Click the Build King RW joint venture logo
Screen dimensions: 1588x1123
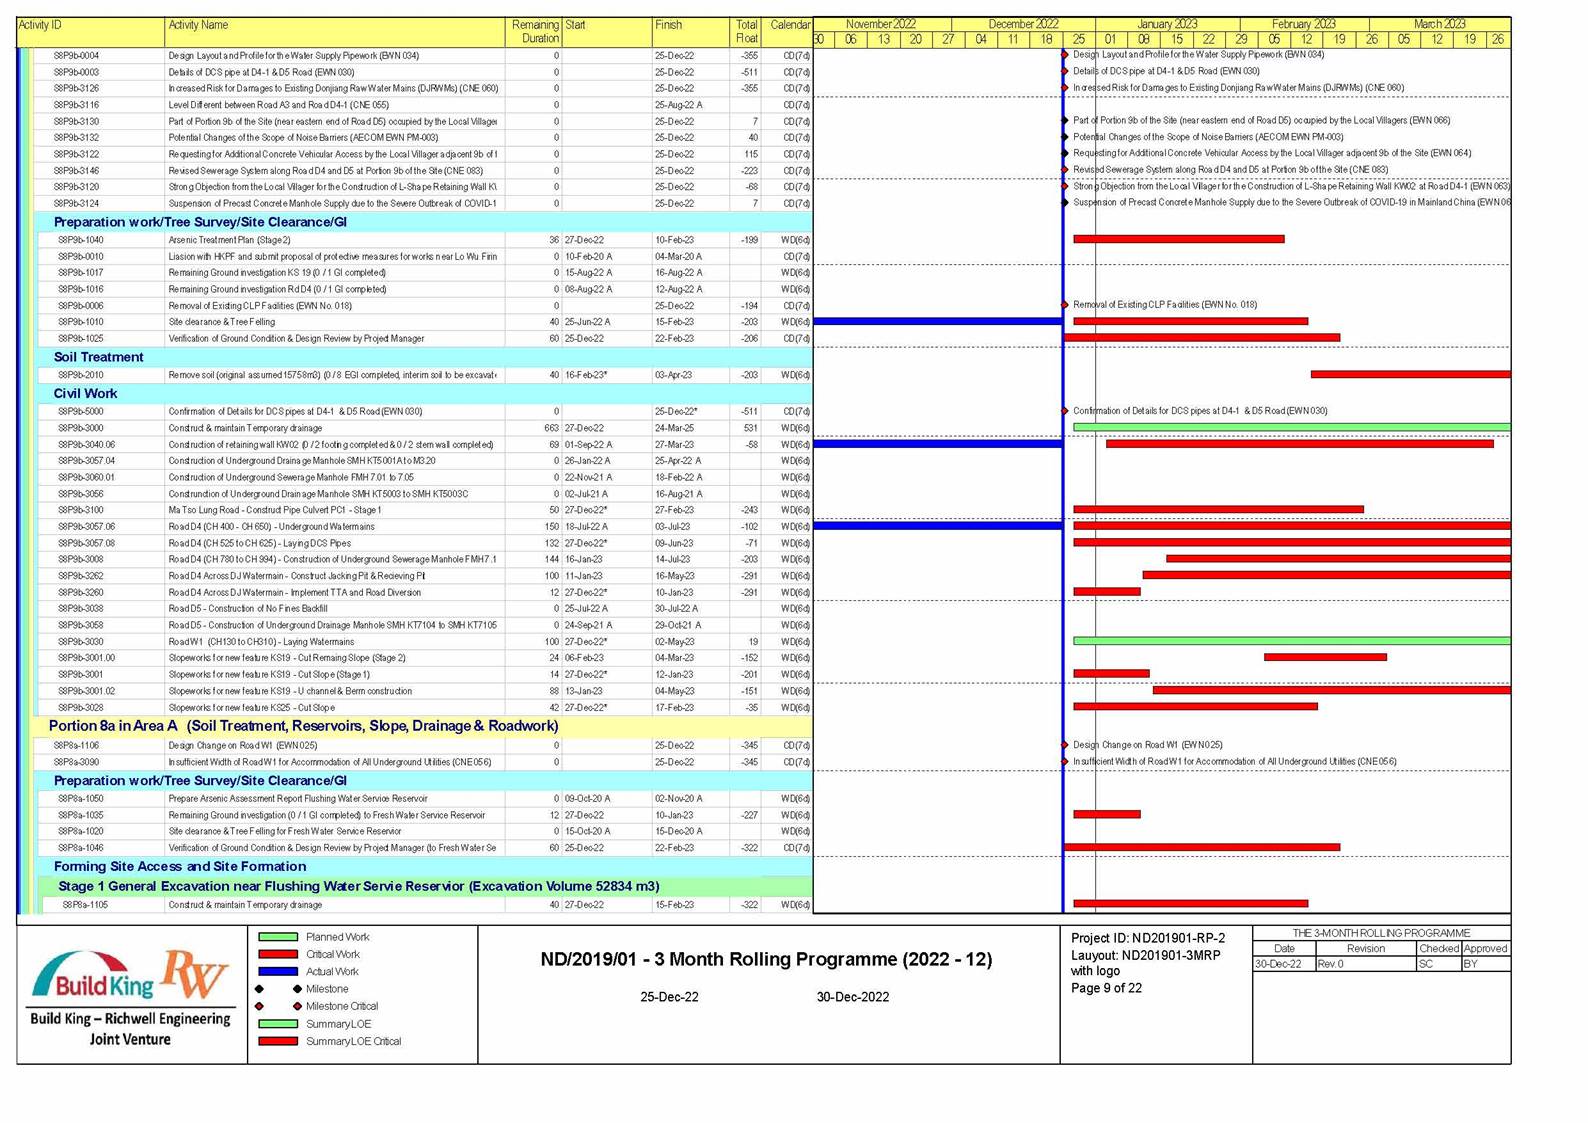tap(130, 996)
